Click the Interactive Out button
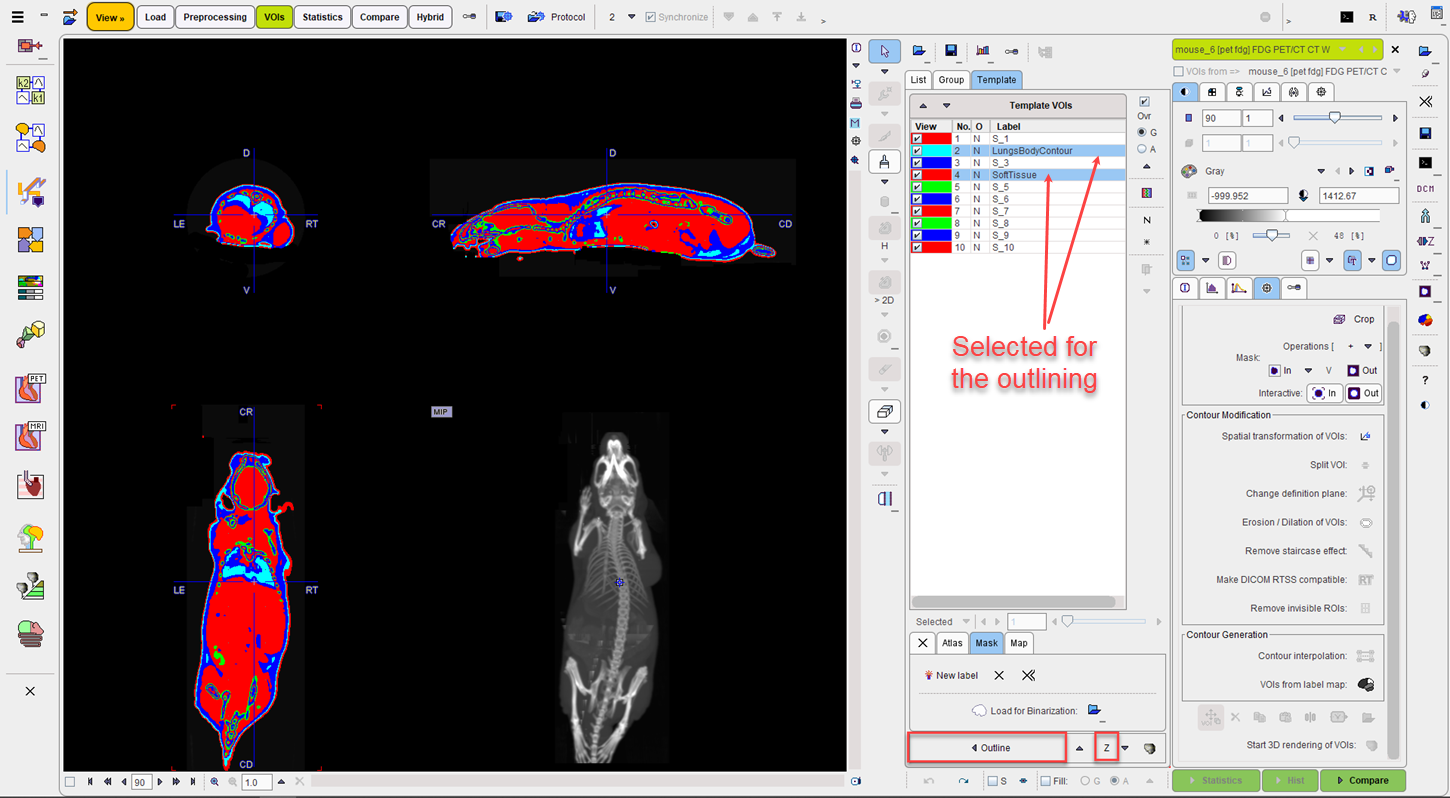Viewport: 1450px width, 798px height. [x=1363, y=393]
